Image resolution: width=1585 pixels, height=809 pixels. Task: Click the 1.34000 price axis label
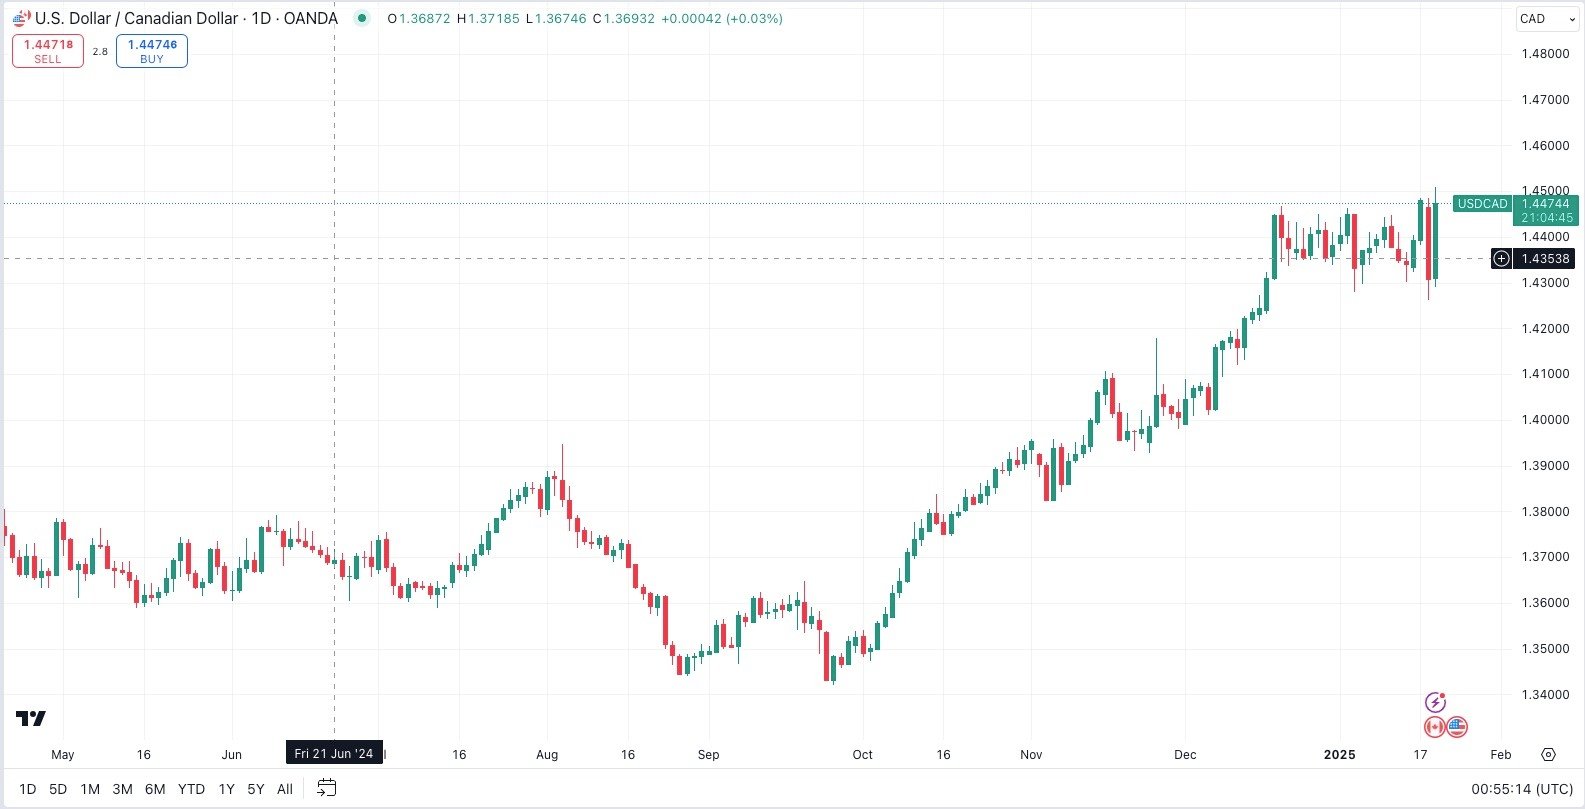pos(1545,695)
